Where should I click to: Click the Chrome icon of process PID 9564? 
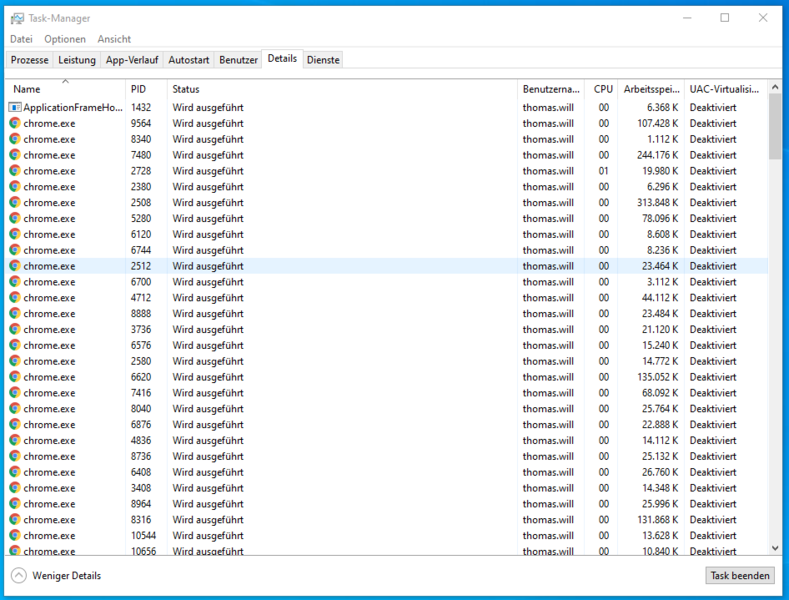(x=15, y=123)
